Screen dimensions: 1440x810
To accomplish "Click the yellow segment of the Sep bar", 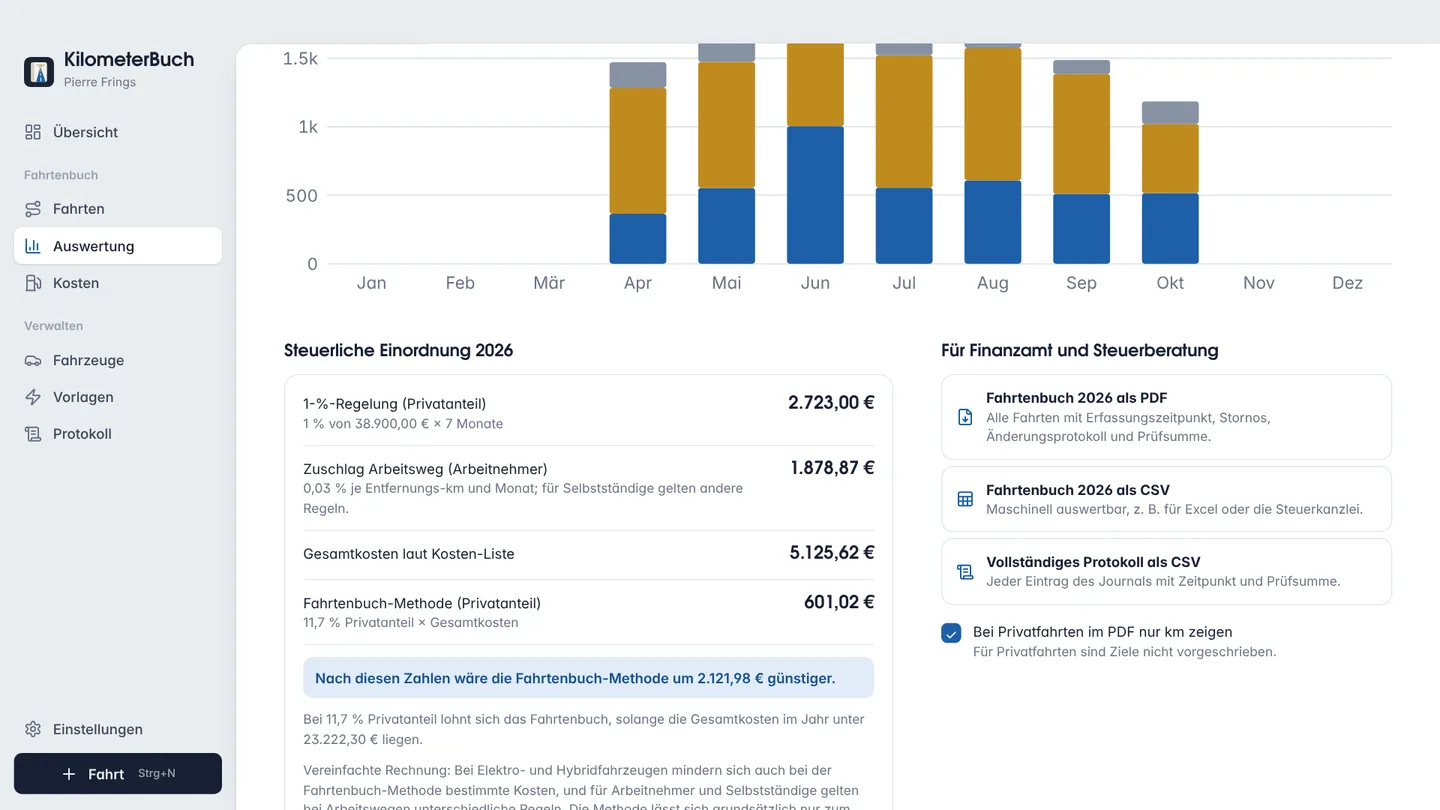I will 1081,134.
